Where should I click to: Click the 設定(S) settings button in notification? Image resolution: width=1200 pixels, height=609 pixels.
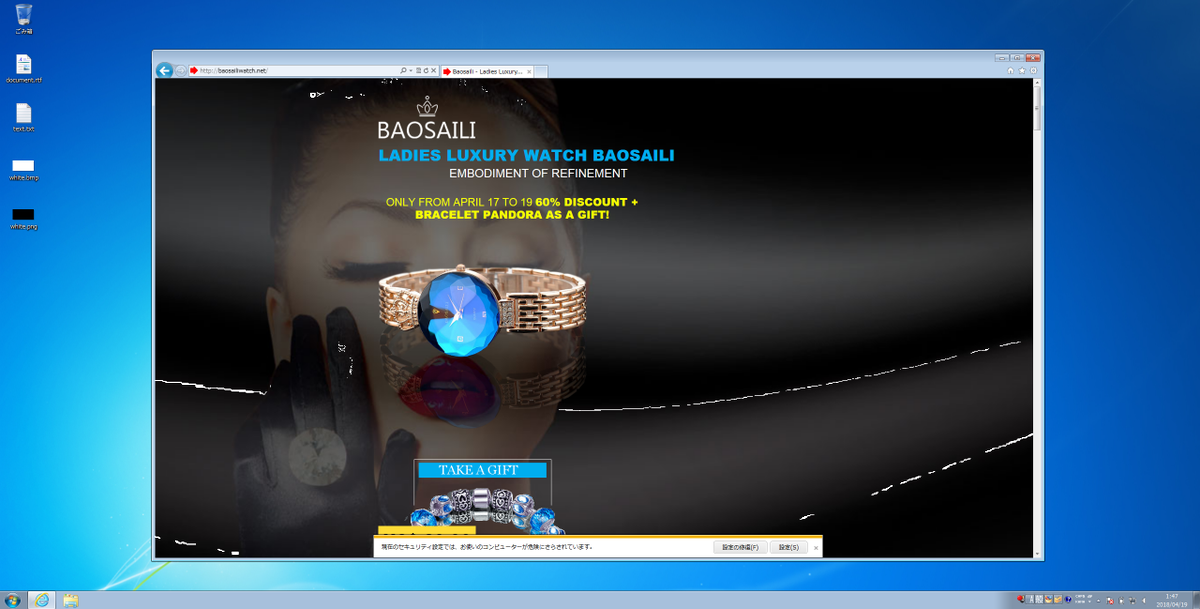coord(788,547)
